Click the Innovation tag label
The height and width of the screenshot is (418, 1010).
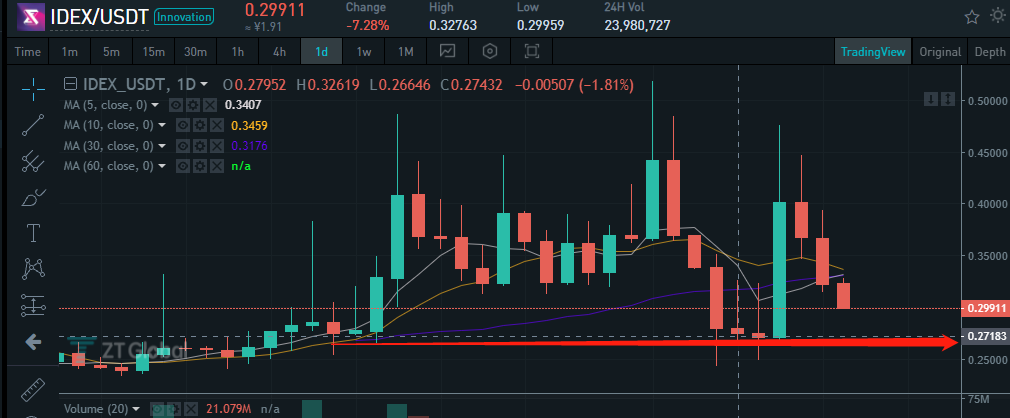click(185, 17)
